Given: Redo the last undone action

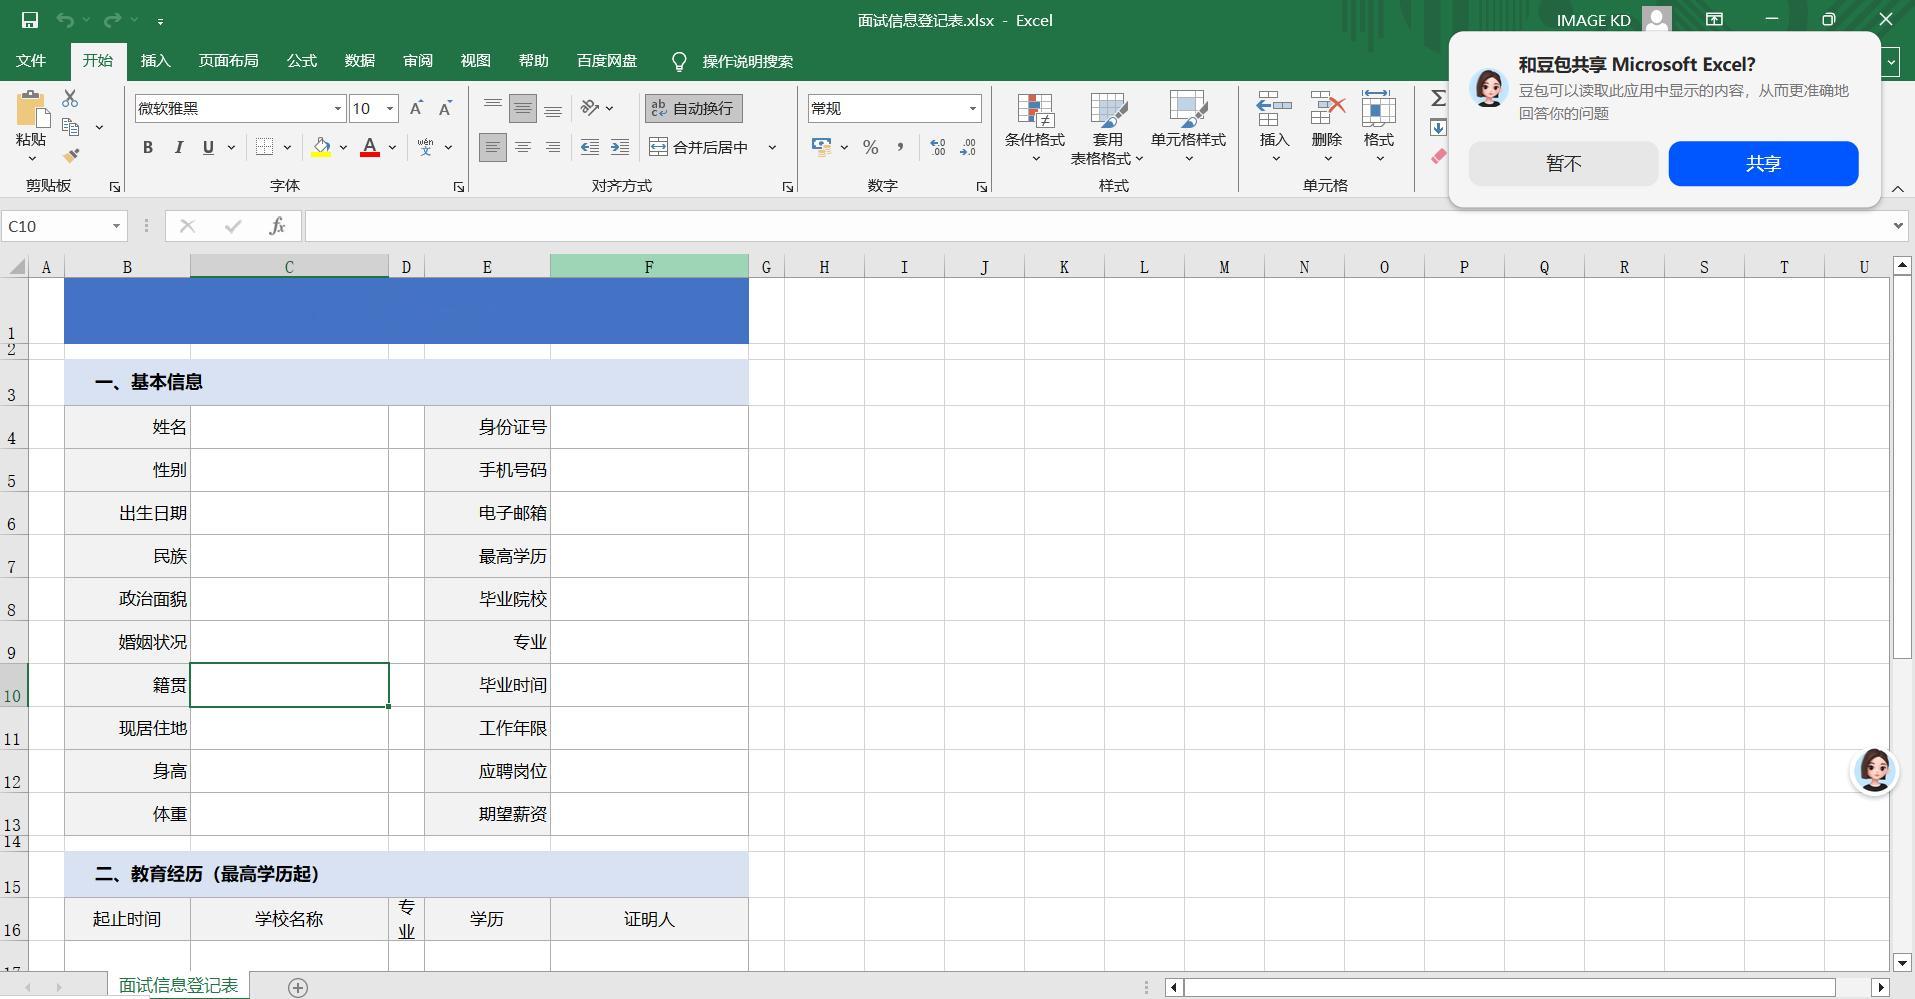Looking at the screenshot, I should click(x=112, y=20).
